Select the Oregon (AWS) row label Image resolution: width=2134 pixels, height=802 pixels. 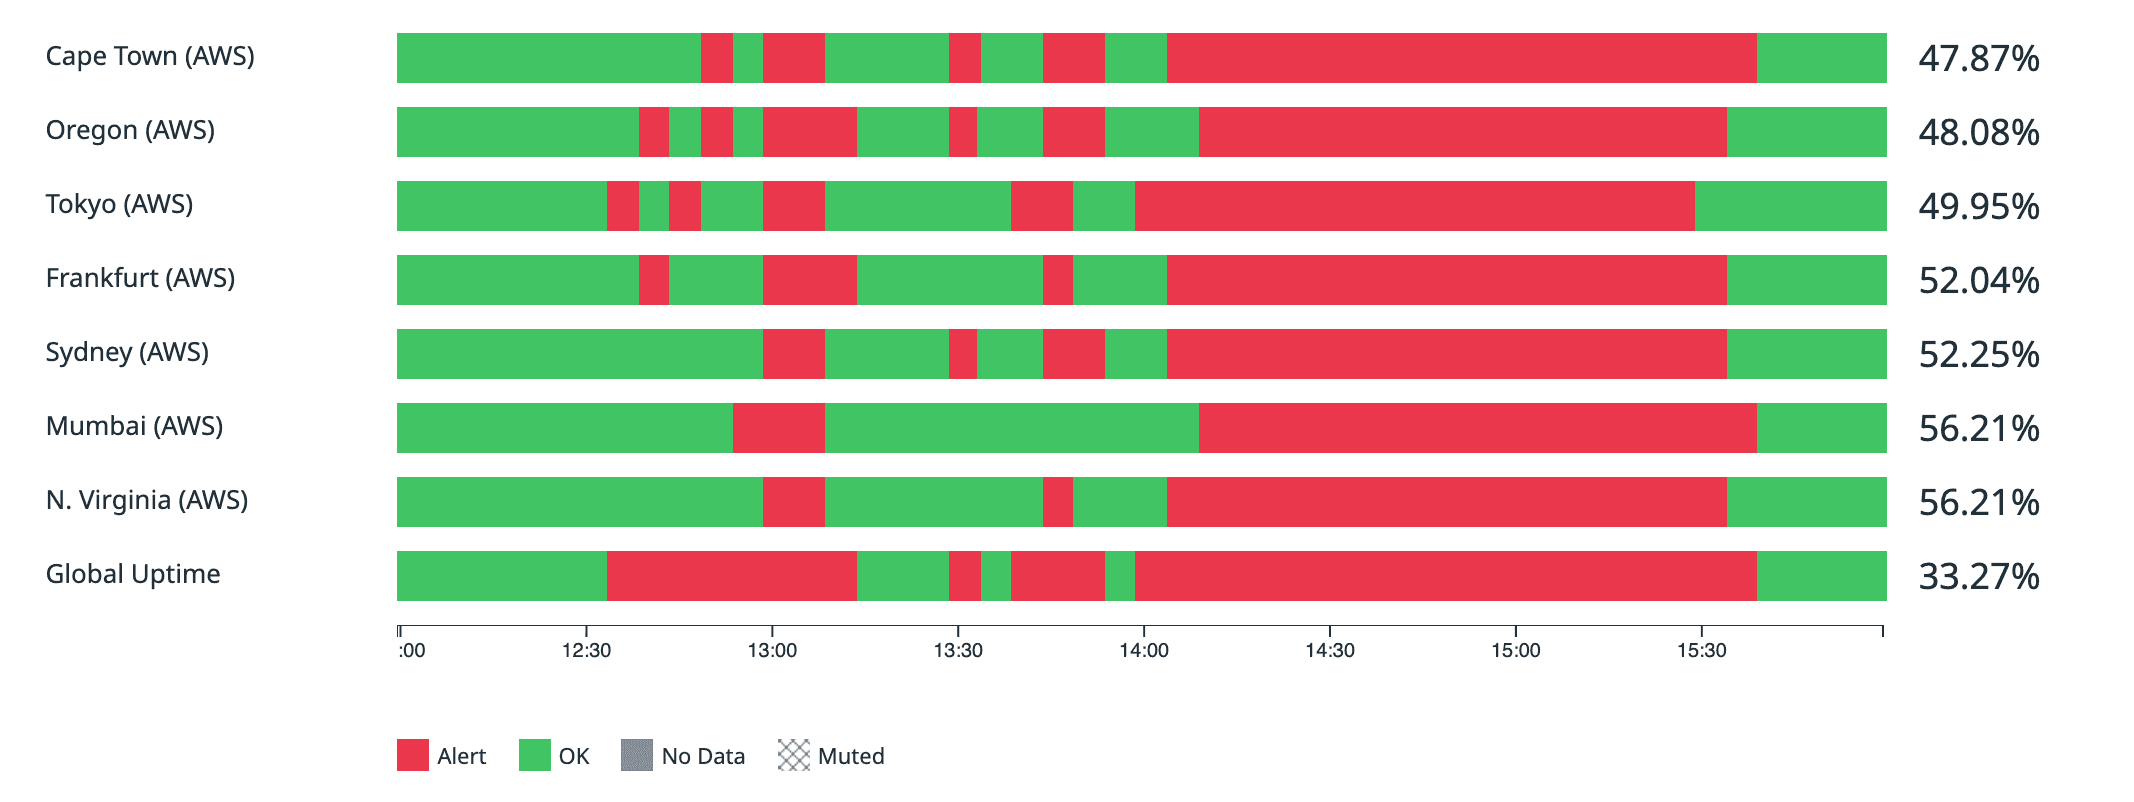pos(130,131)
